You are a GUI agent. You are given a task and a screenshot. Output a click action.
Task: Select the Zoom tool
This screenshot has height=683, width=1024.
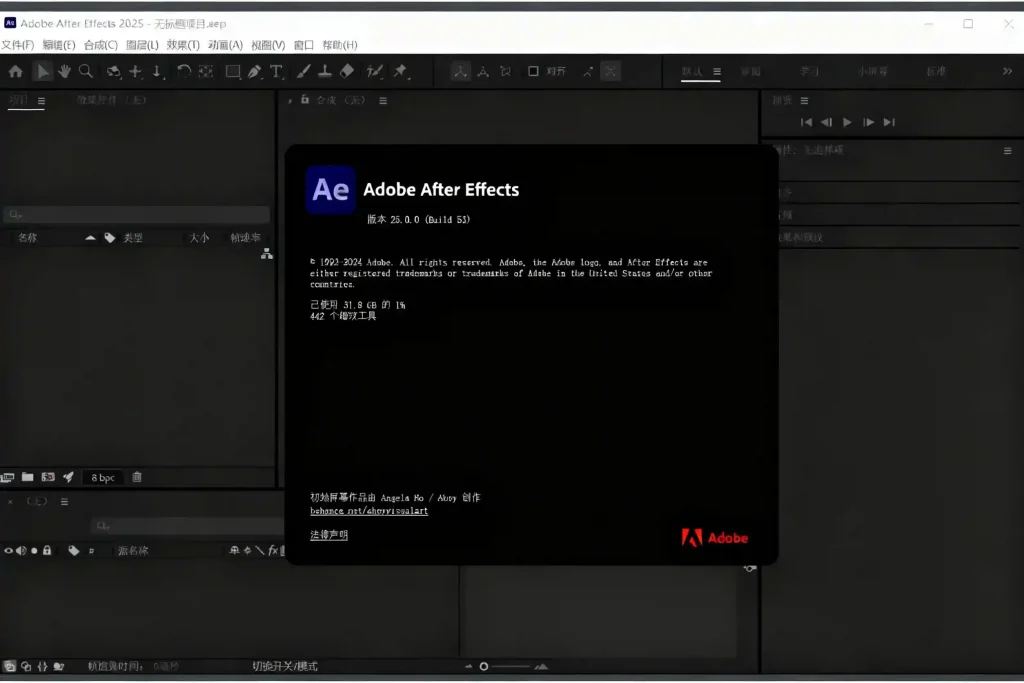[85, 71]
